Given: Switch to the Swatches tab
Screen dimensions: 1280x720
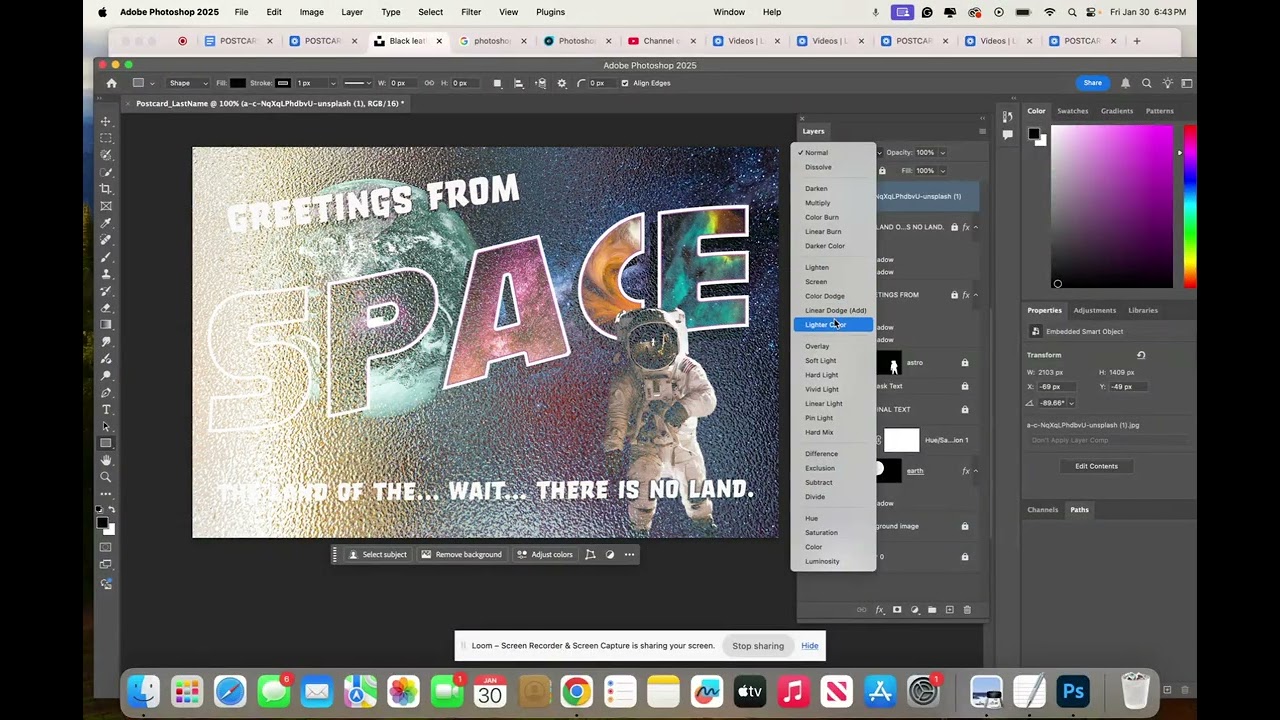Looking at the screenshot, I should [1072, 111].
